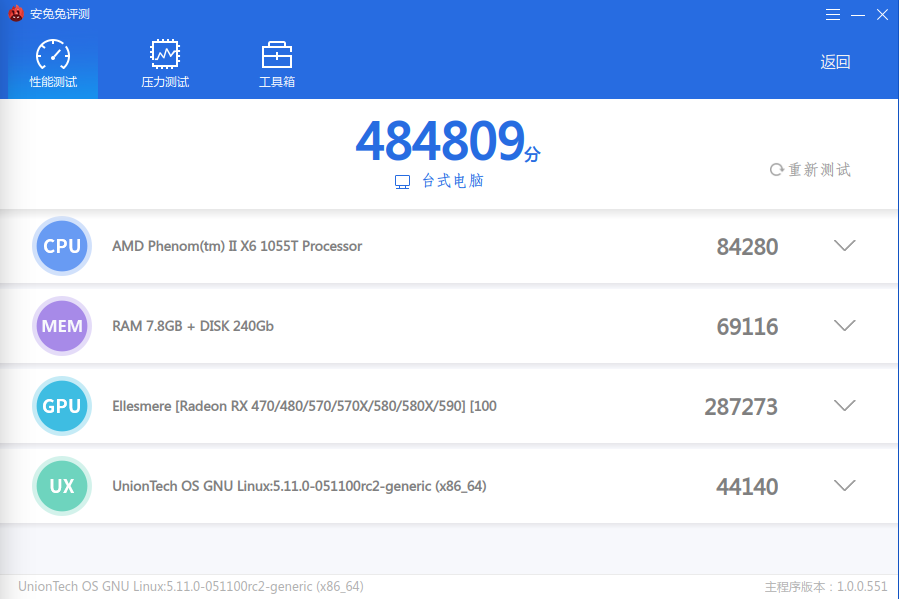Click the GPU badge icon
899x599 pixels.
coord(62,406)
